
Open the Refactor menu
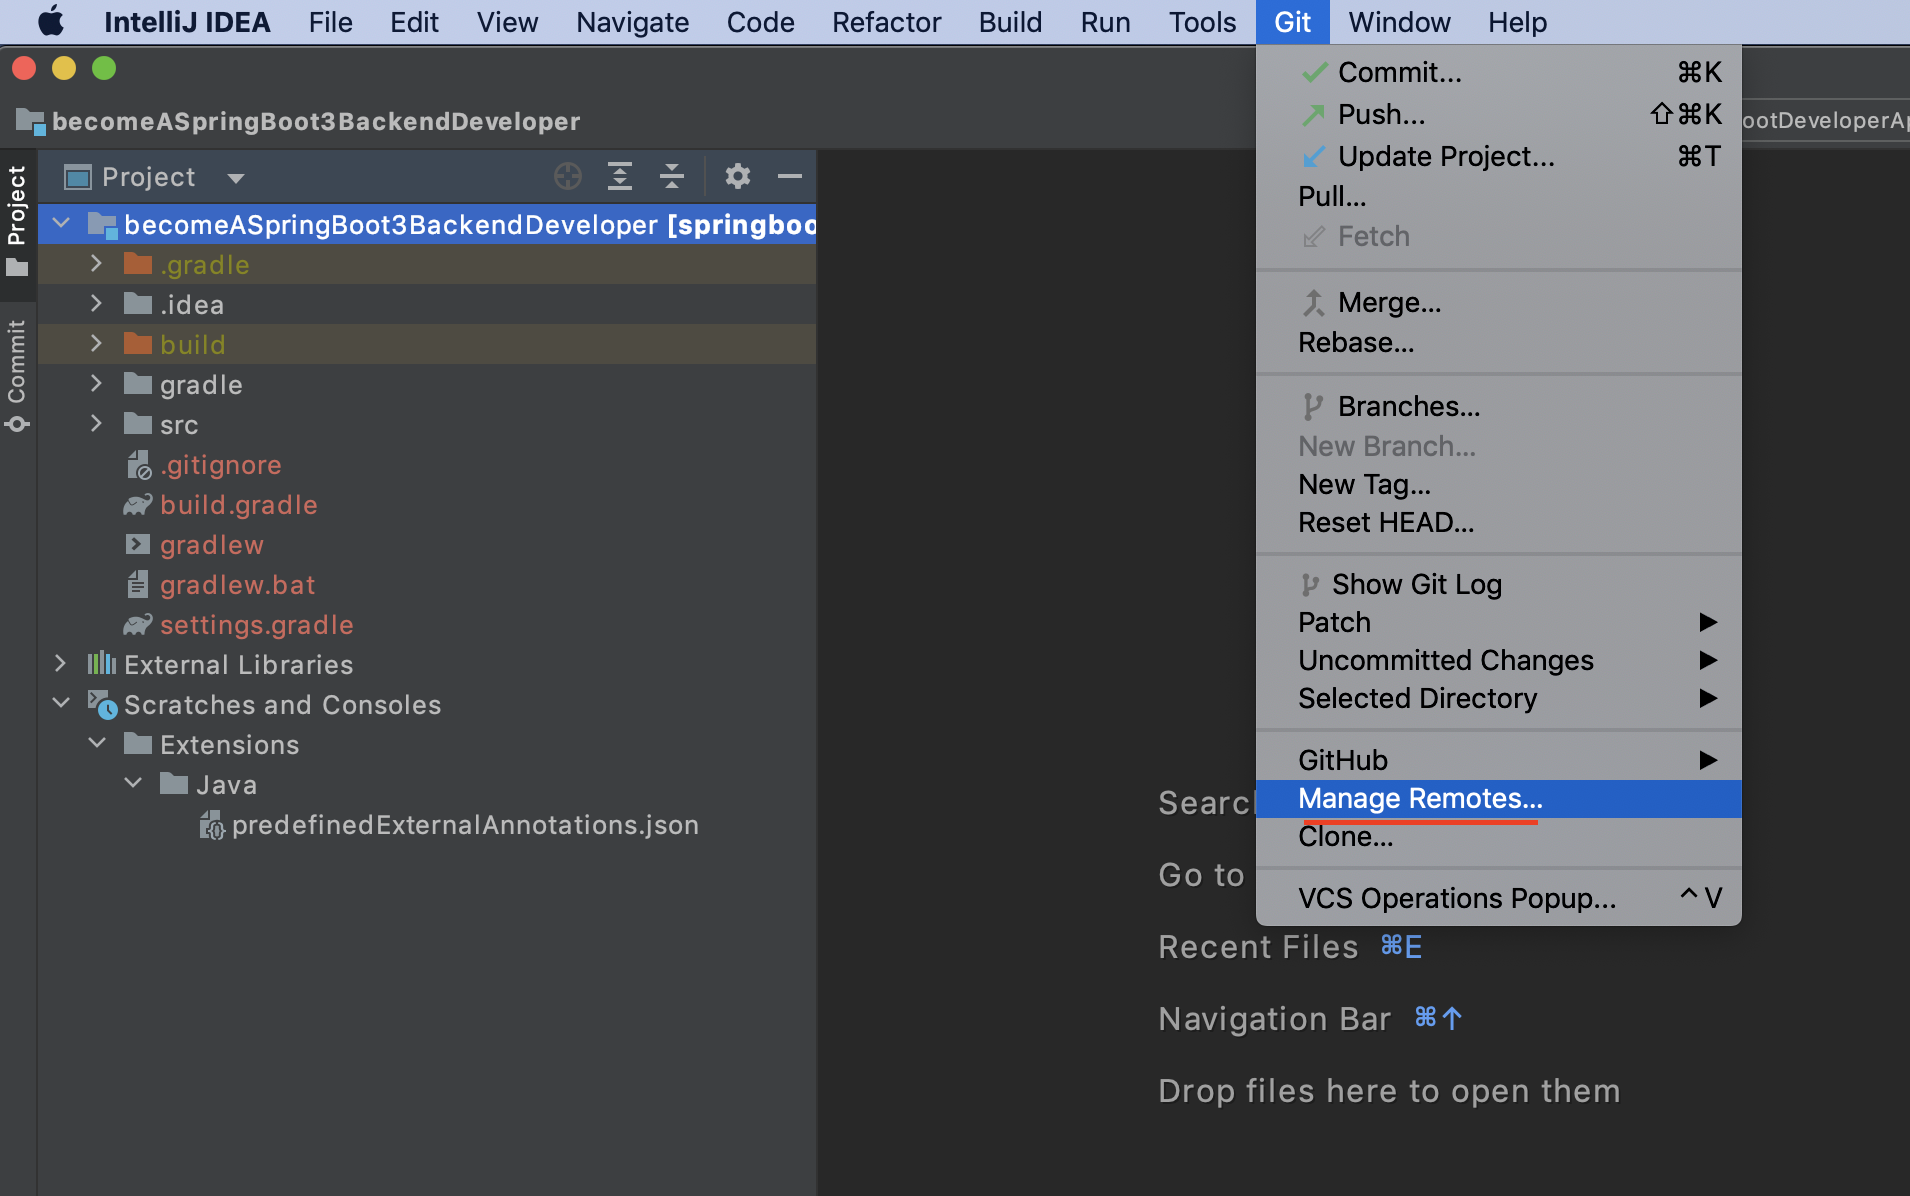coord(886,22)
